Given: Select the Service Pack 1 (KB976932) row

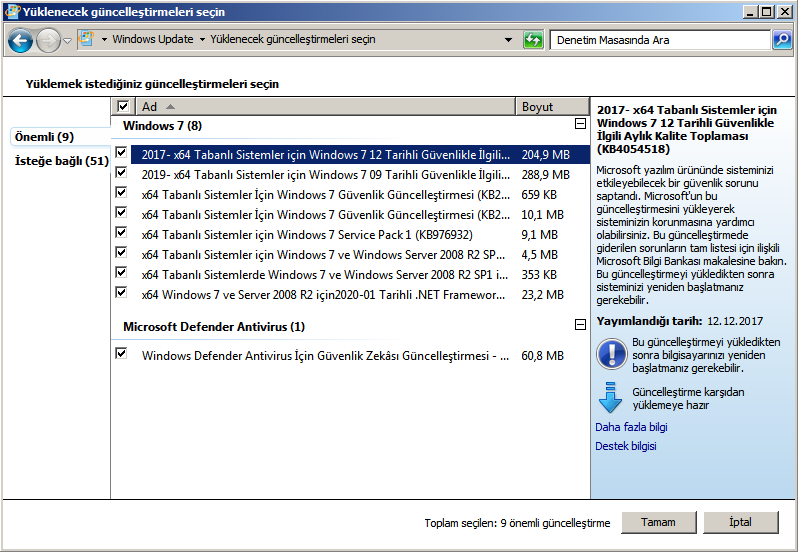Looking at the screenshot, I should click(x=360, y=235).
